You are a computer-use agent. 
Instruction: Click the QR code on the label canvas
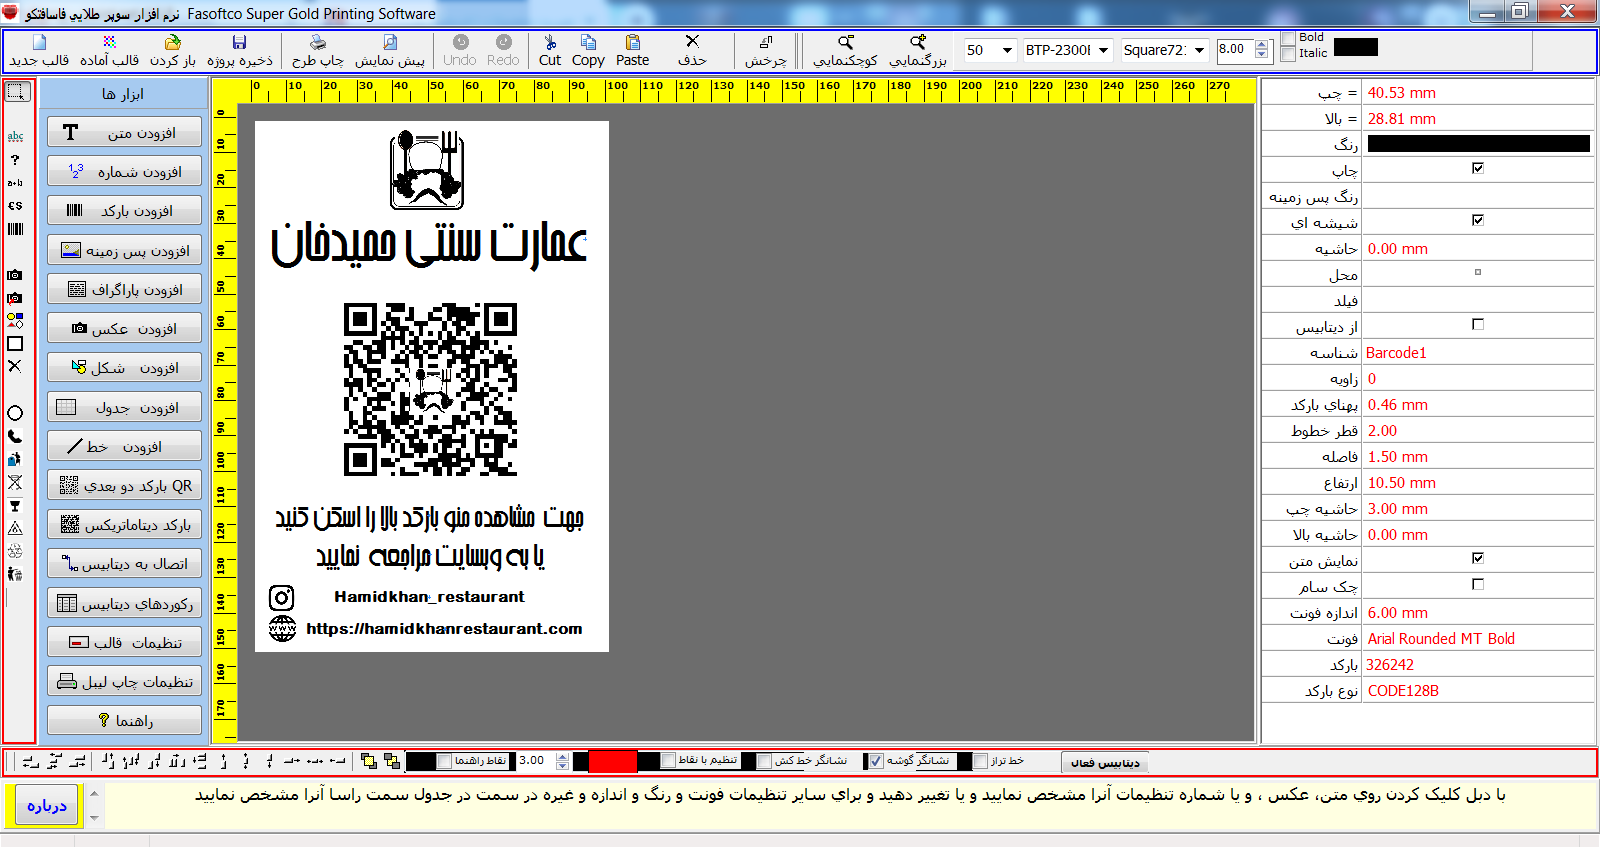click(x=431, y=389)
